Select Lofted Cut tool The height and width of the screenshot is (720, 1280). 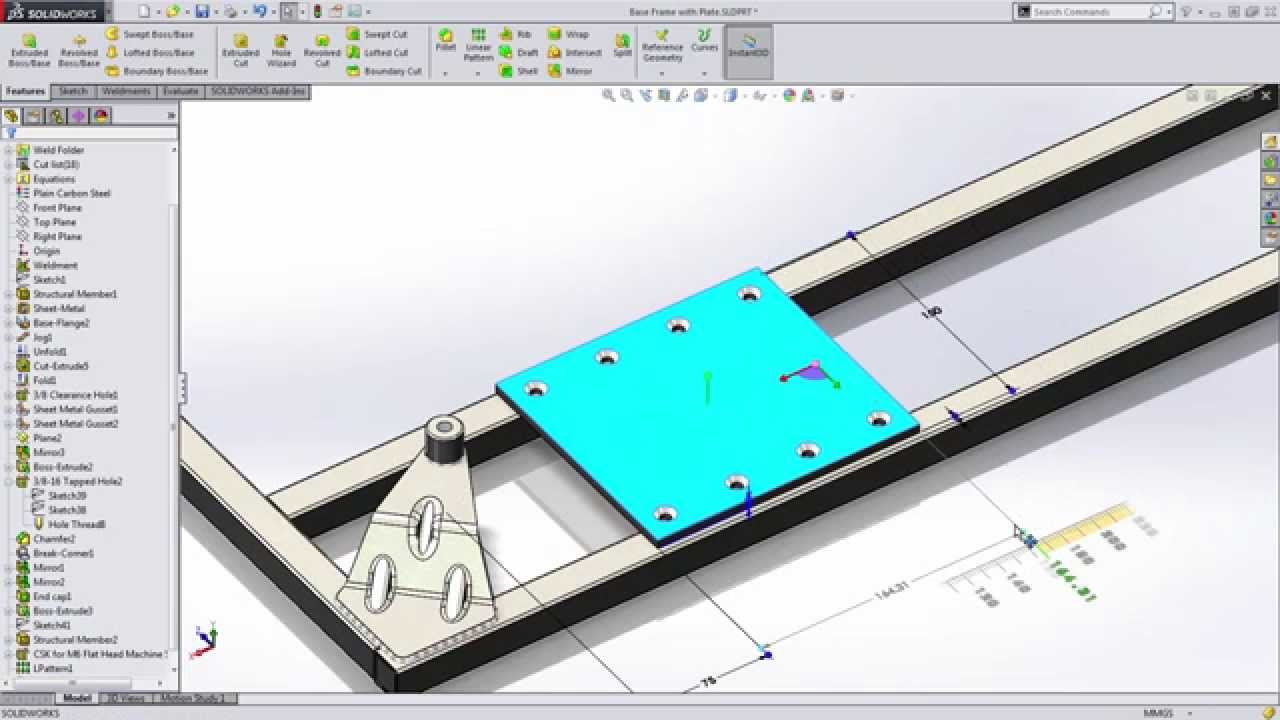[377, 53]
